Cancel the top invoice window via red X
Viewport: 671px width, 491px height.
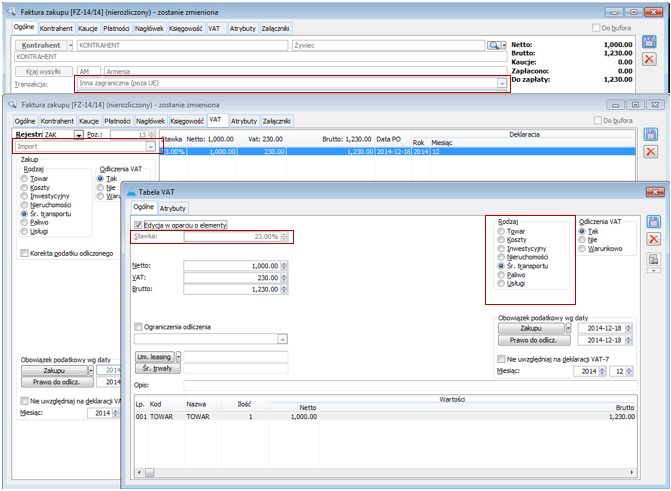pos(649,59)
